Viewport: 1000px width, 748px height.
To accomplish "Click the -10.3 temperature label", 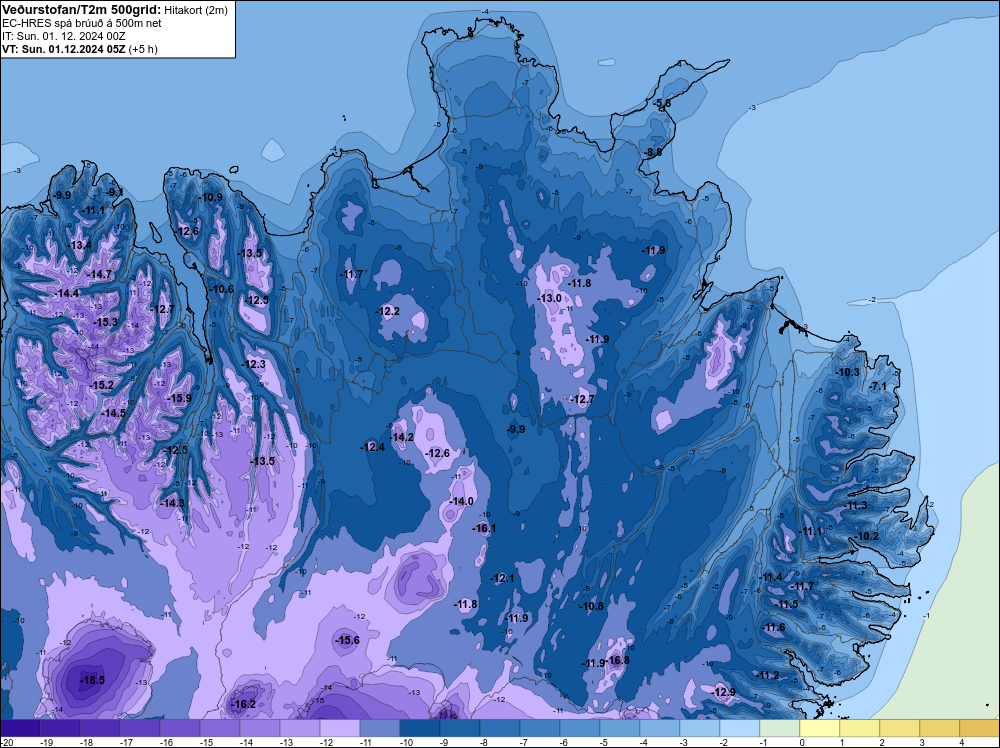I will (x=848, y=372).
